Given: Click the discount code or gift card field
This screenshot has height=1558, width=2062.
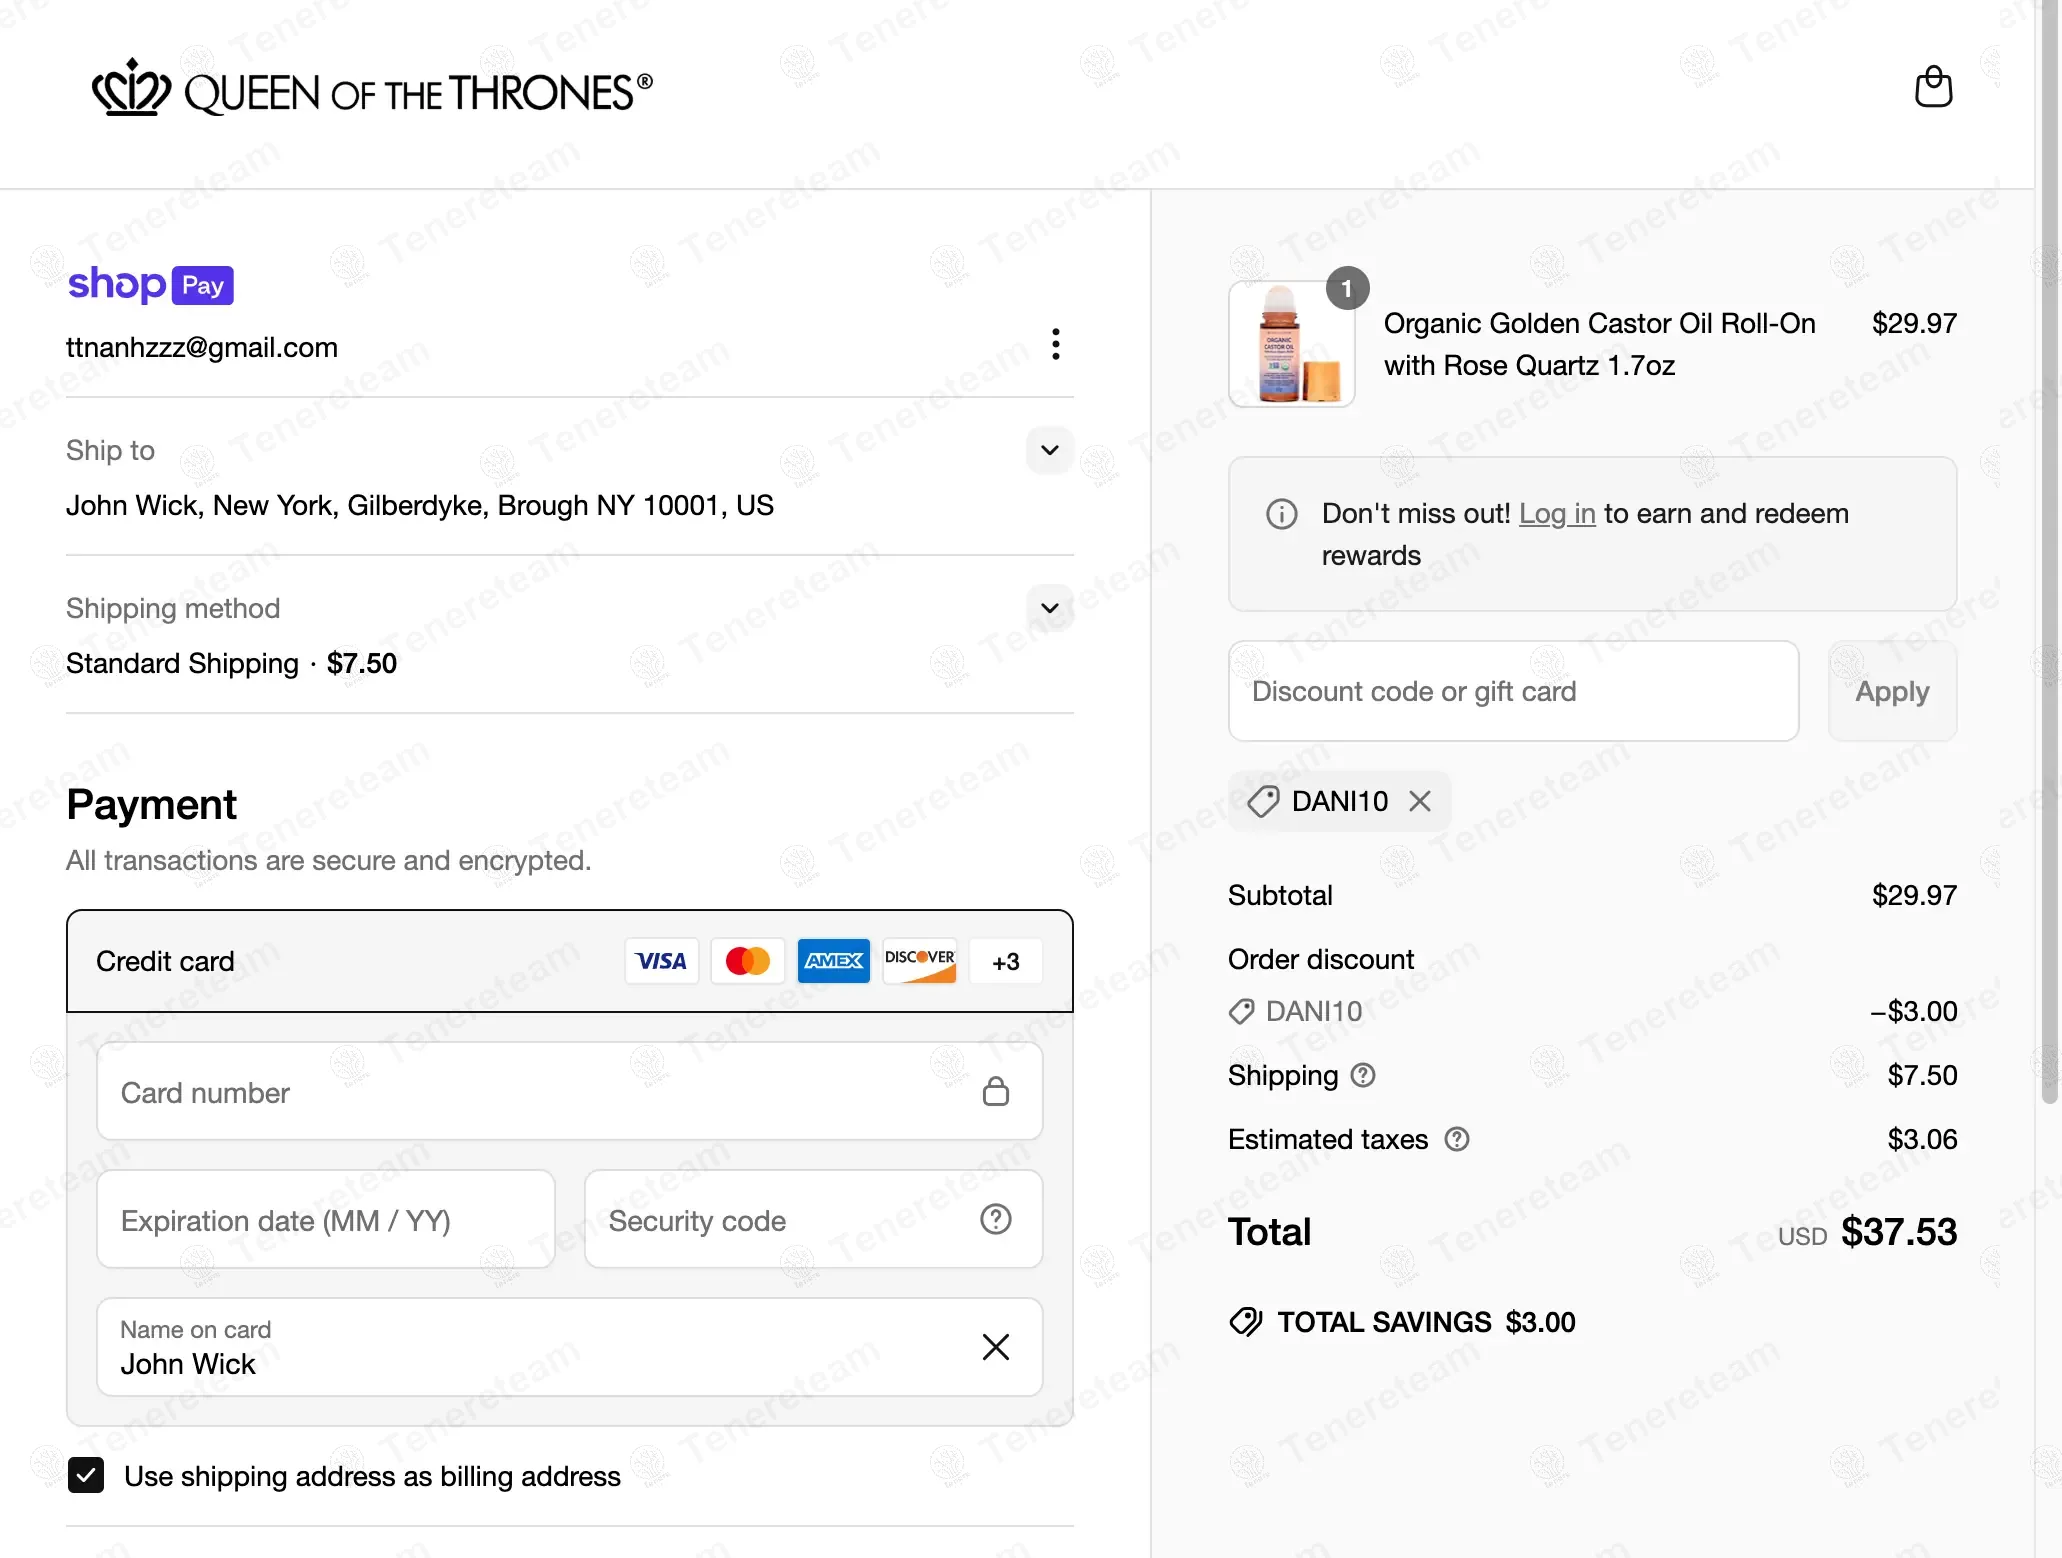Looking at the screenshot, I should (x=1512, y=691).
